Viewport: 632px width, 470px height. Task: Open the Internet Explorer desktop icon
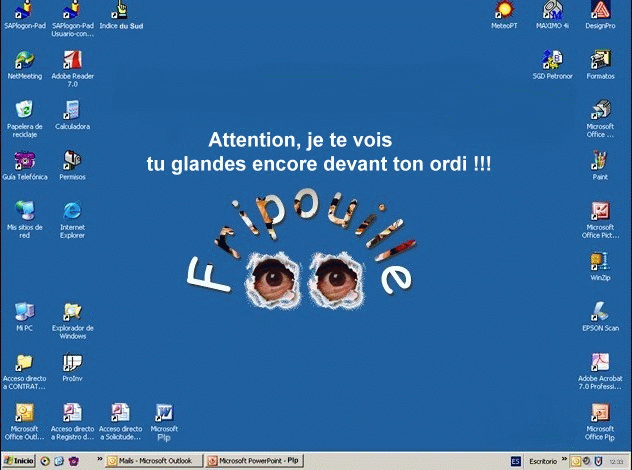tap(72, 211)
